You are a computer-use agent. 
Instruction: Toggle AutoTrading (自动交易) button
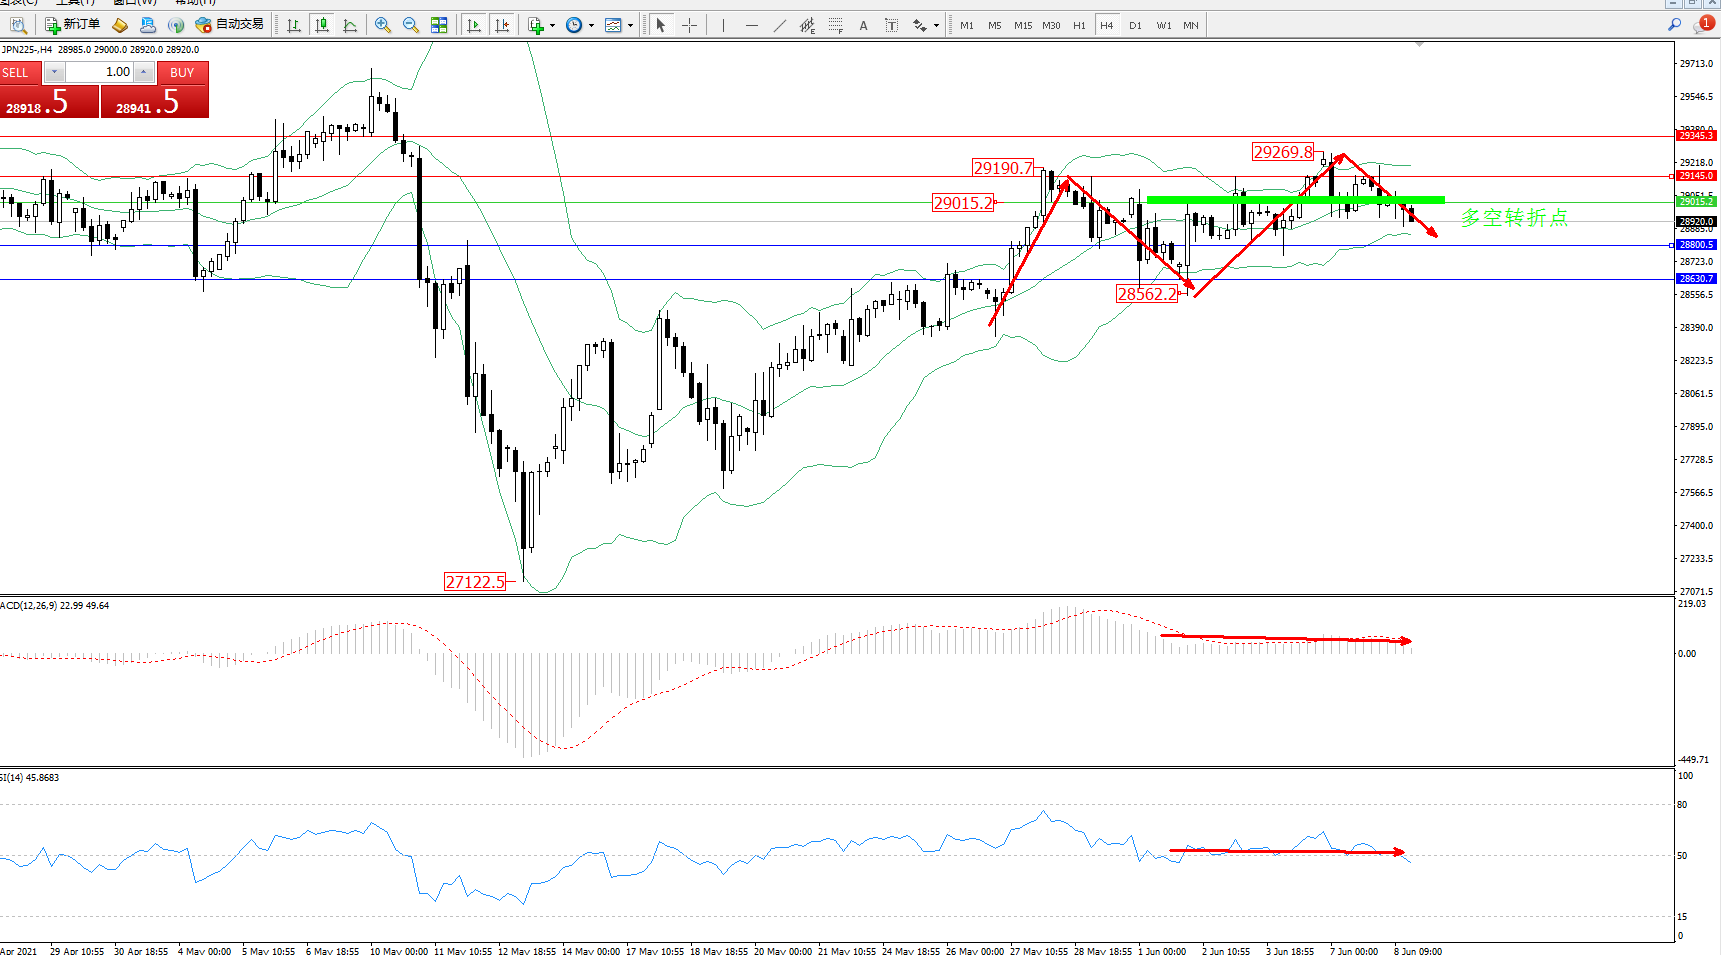tap(229, 25)
